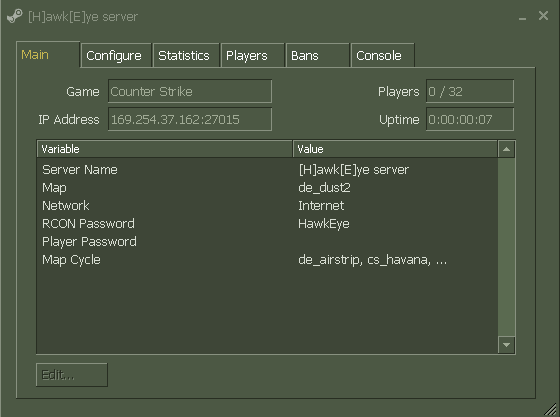Image resolution: width=560 pixels, height=417 pixels.
Task: Click the variable list scrollbar track
Action: [x=506, y=247]
